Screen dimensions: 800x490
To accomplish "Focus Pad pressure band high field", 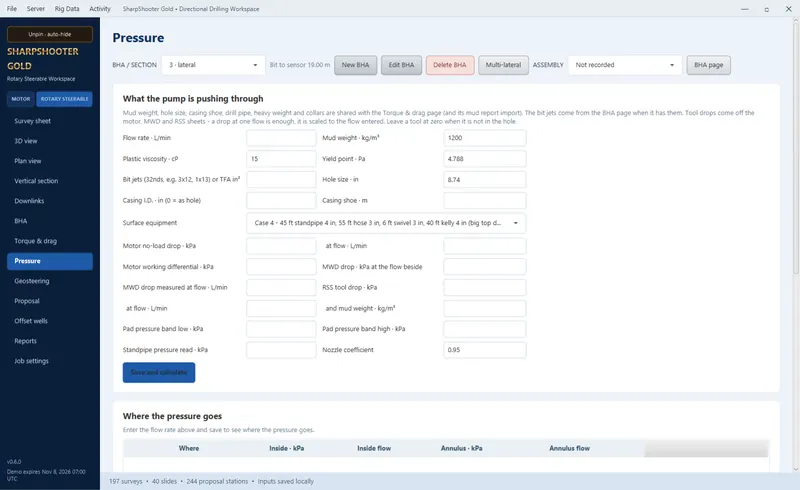I will [x=485, y=329].
